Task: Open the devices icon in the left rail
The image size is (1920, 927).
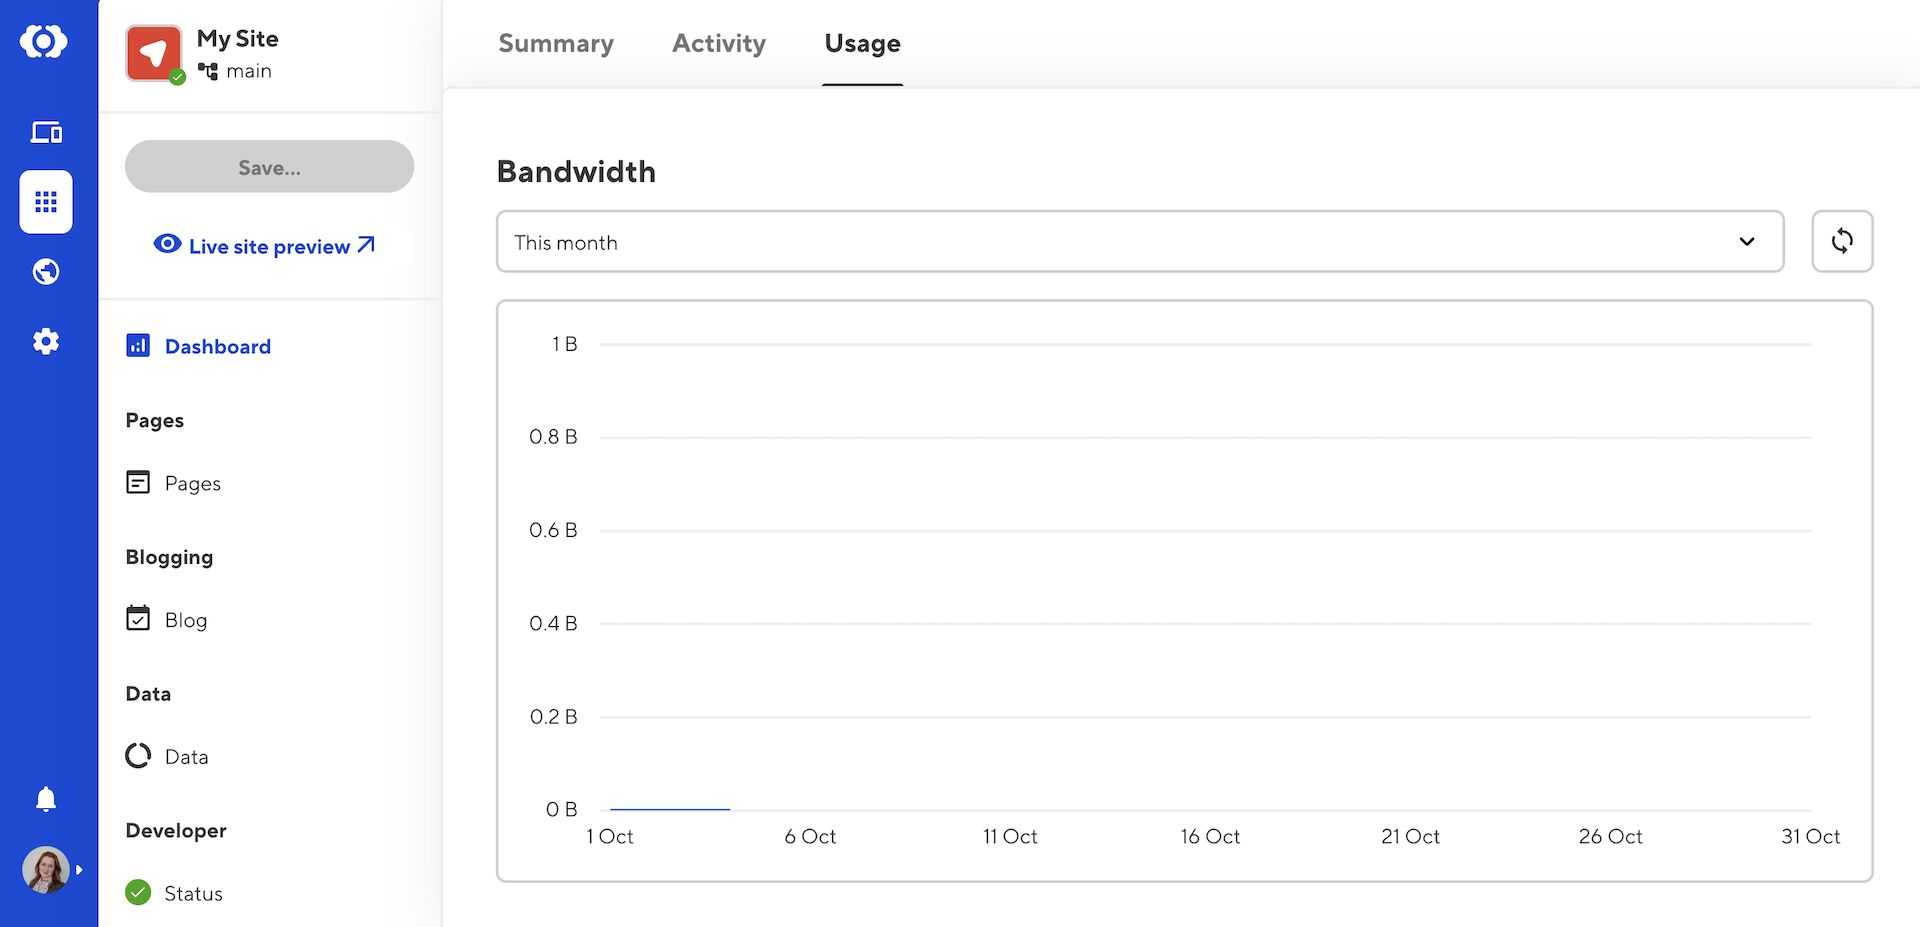Action: [46, 132]
